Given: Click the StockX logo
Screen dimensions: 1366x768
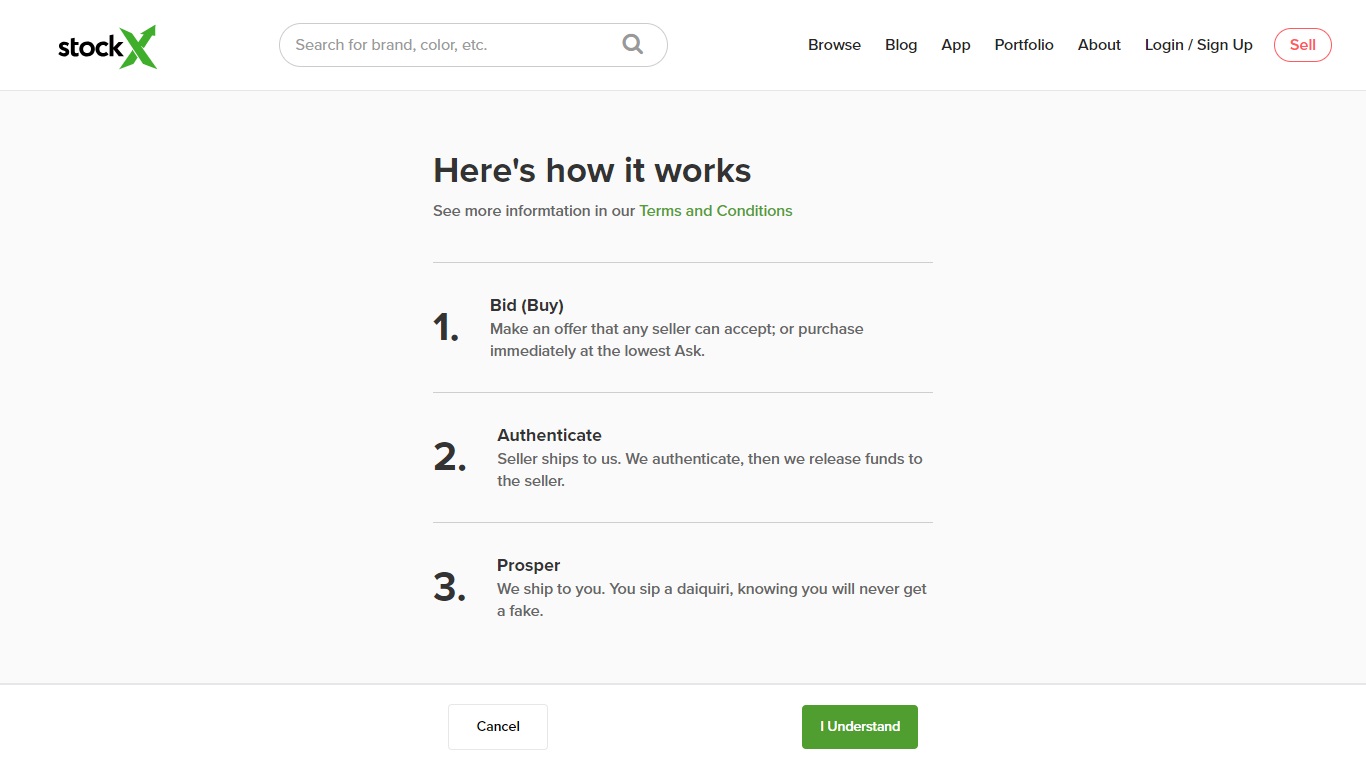Looking at the screenshot, I should pyautogui.click(x=107, y=46).
